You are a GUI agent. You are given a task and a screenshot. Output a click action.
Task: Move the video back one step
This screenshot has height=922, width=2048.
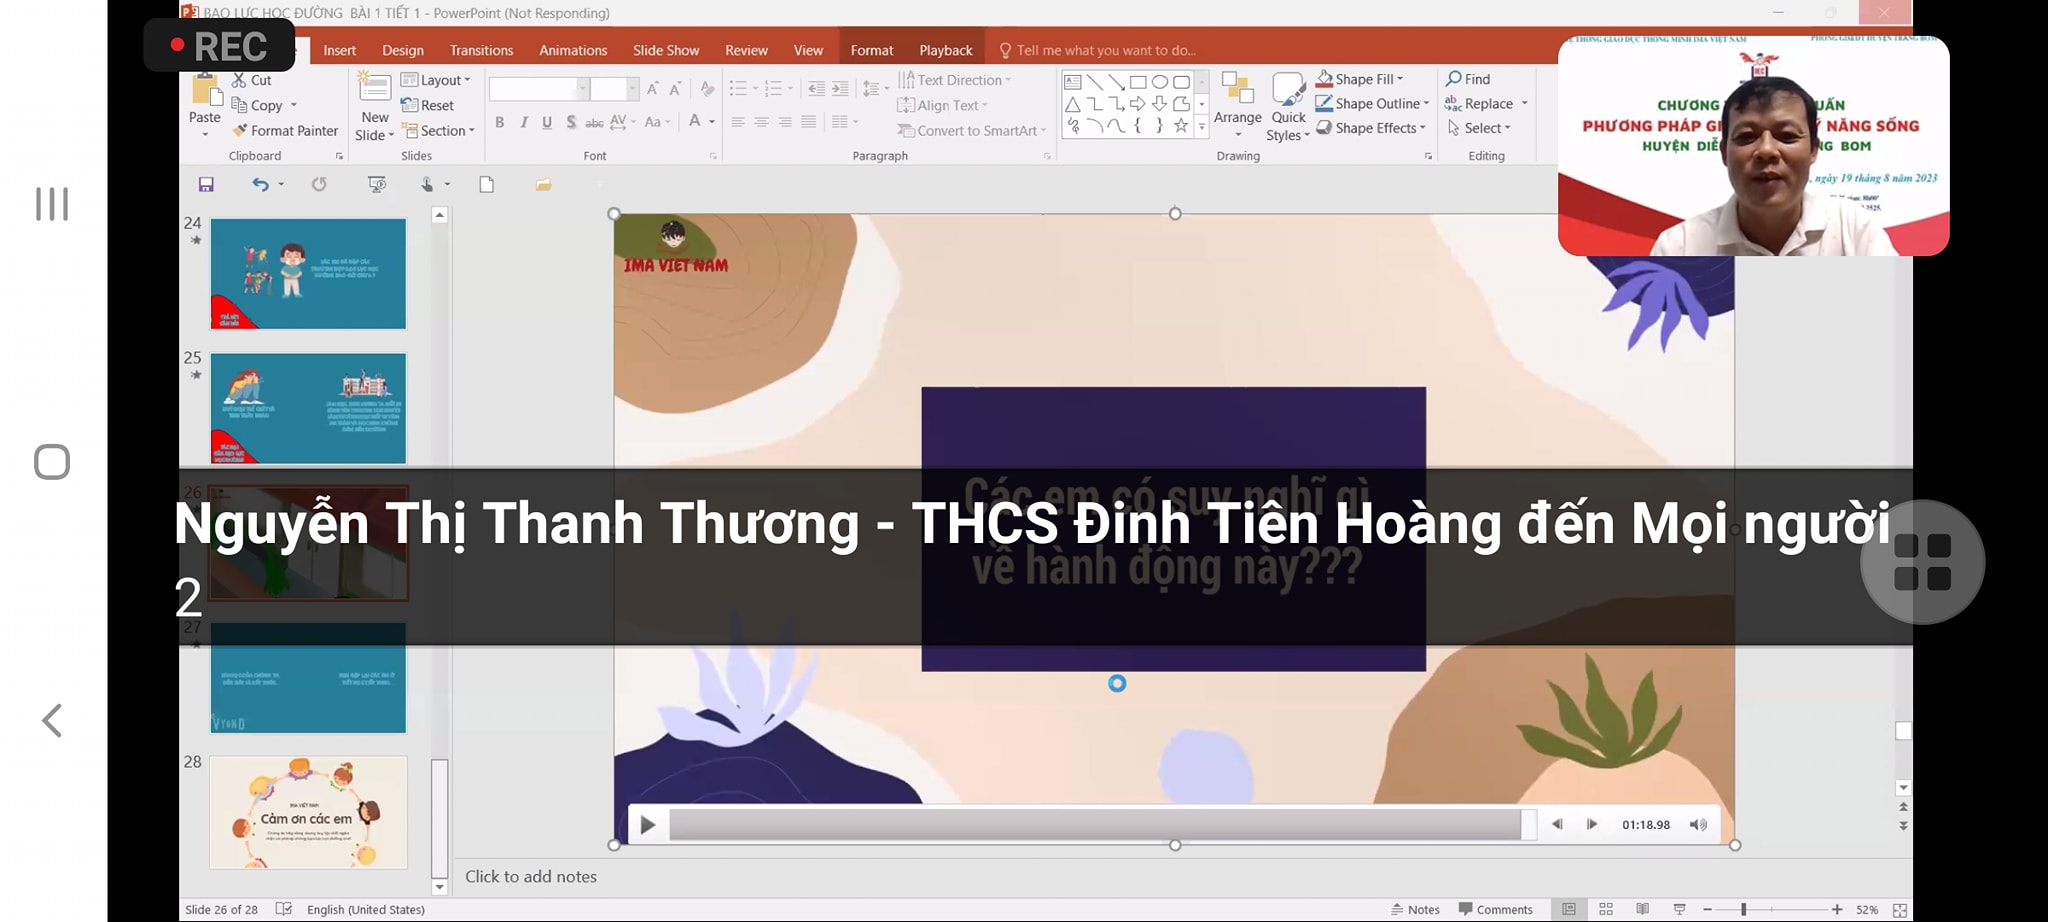coord(1557,825)
